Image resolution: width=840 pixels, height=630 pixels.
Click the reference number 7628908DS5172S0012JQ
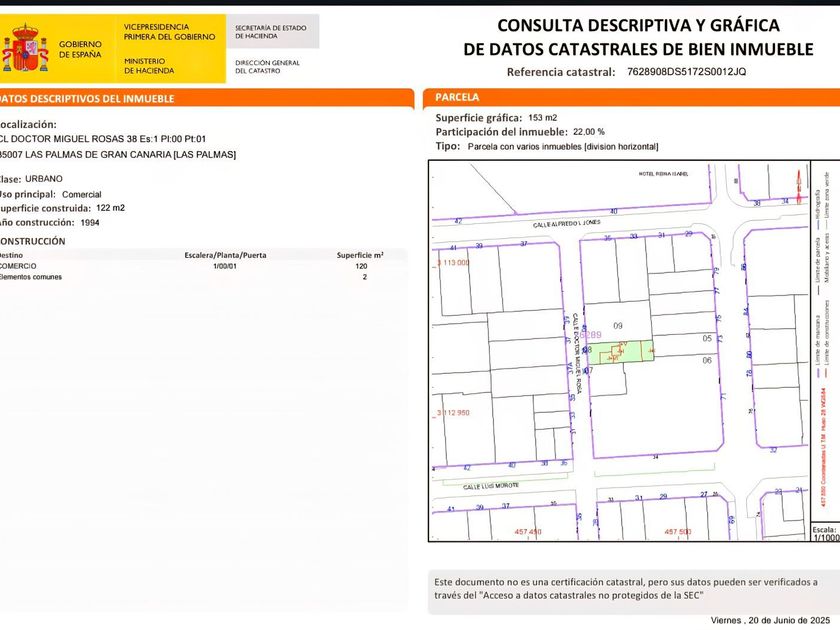pyautogui.click(x=686, y=72)
